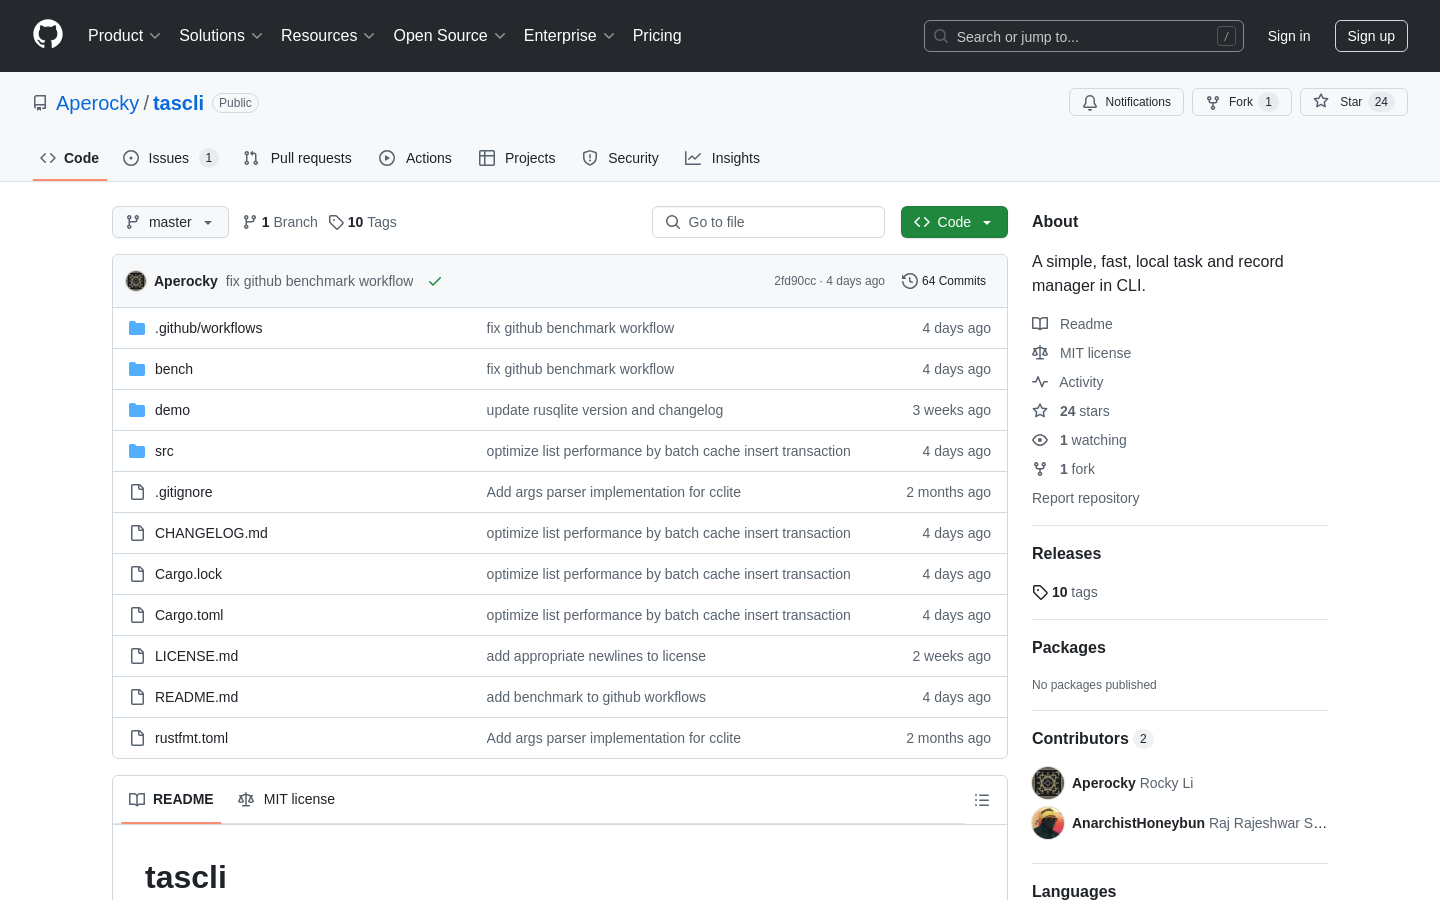Open the 10 Tags link
The width and height of the screenshot is (1440, 900).
(363, 222)
